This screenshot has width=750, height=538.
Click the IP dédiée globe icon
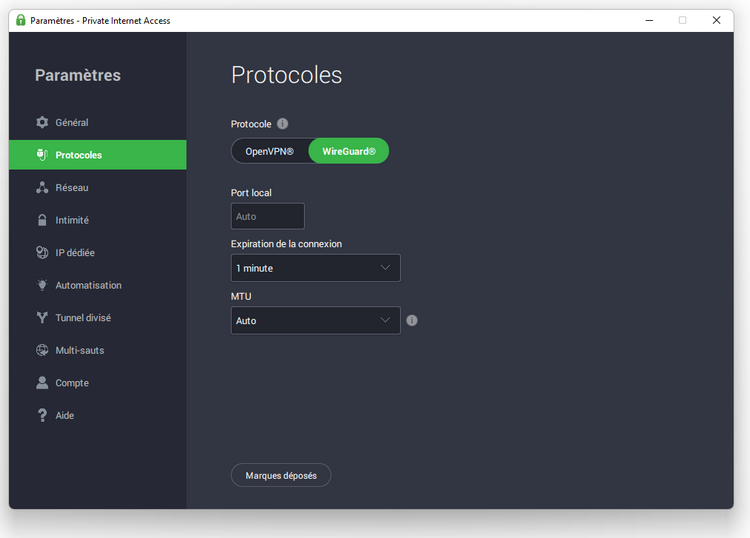42,253
